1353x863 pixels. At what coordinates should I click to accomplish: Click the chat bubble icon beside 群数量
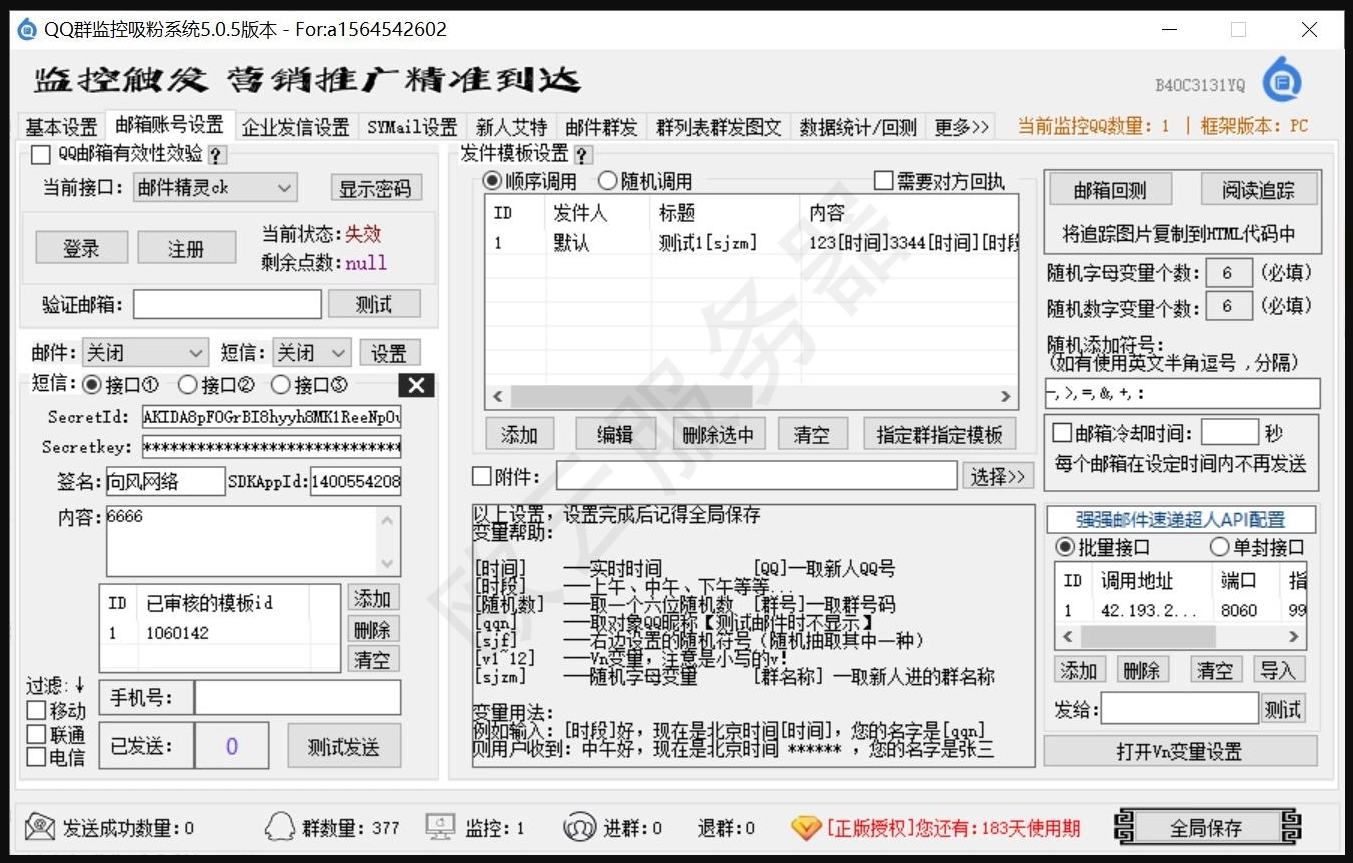coord(280,827)
